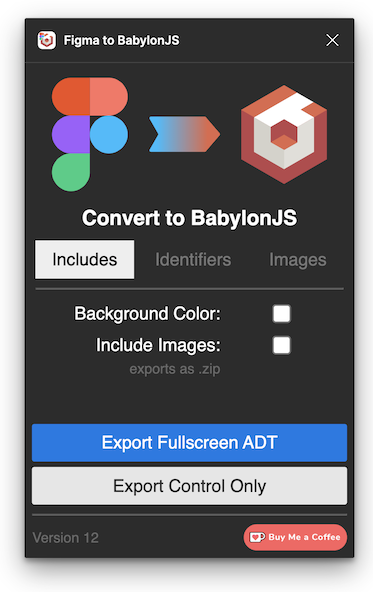
Task: Tick the Include Images checkbox
Action: [282, 345]
